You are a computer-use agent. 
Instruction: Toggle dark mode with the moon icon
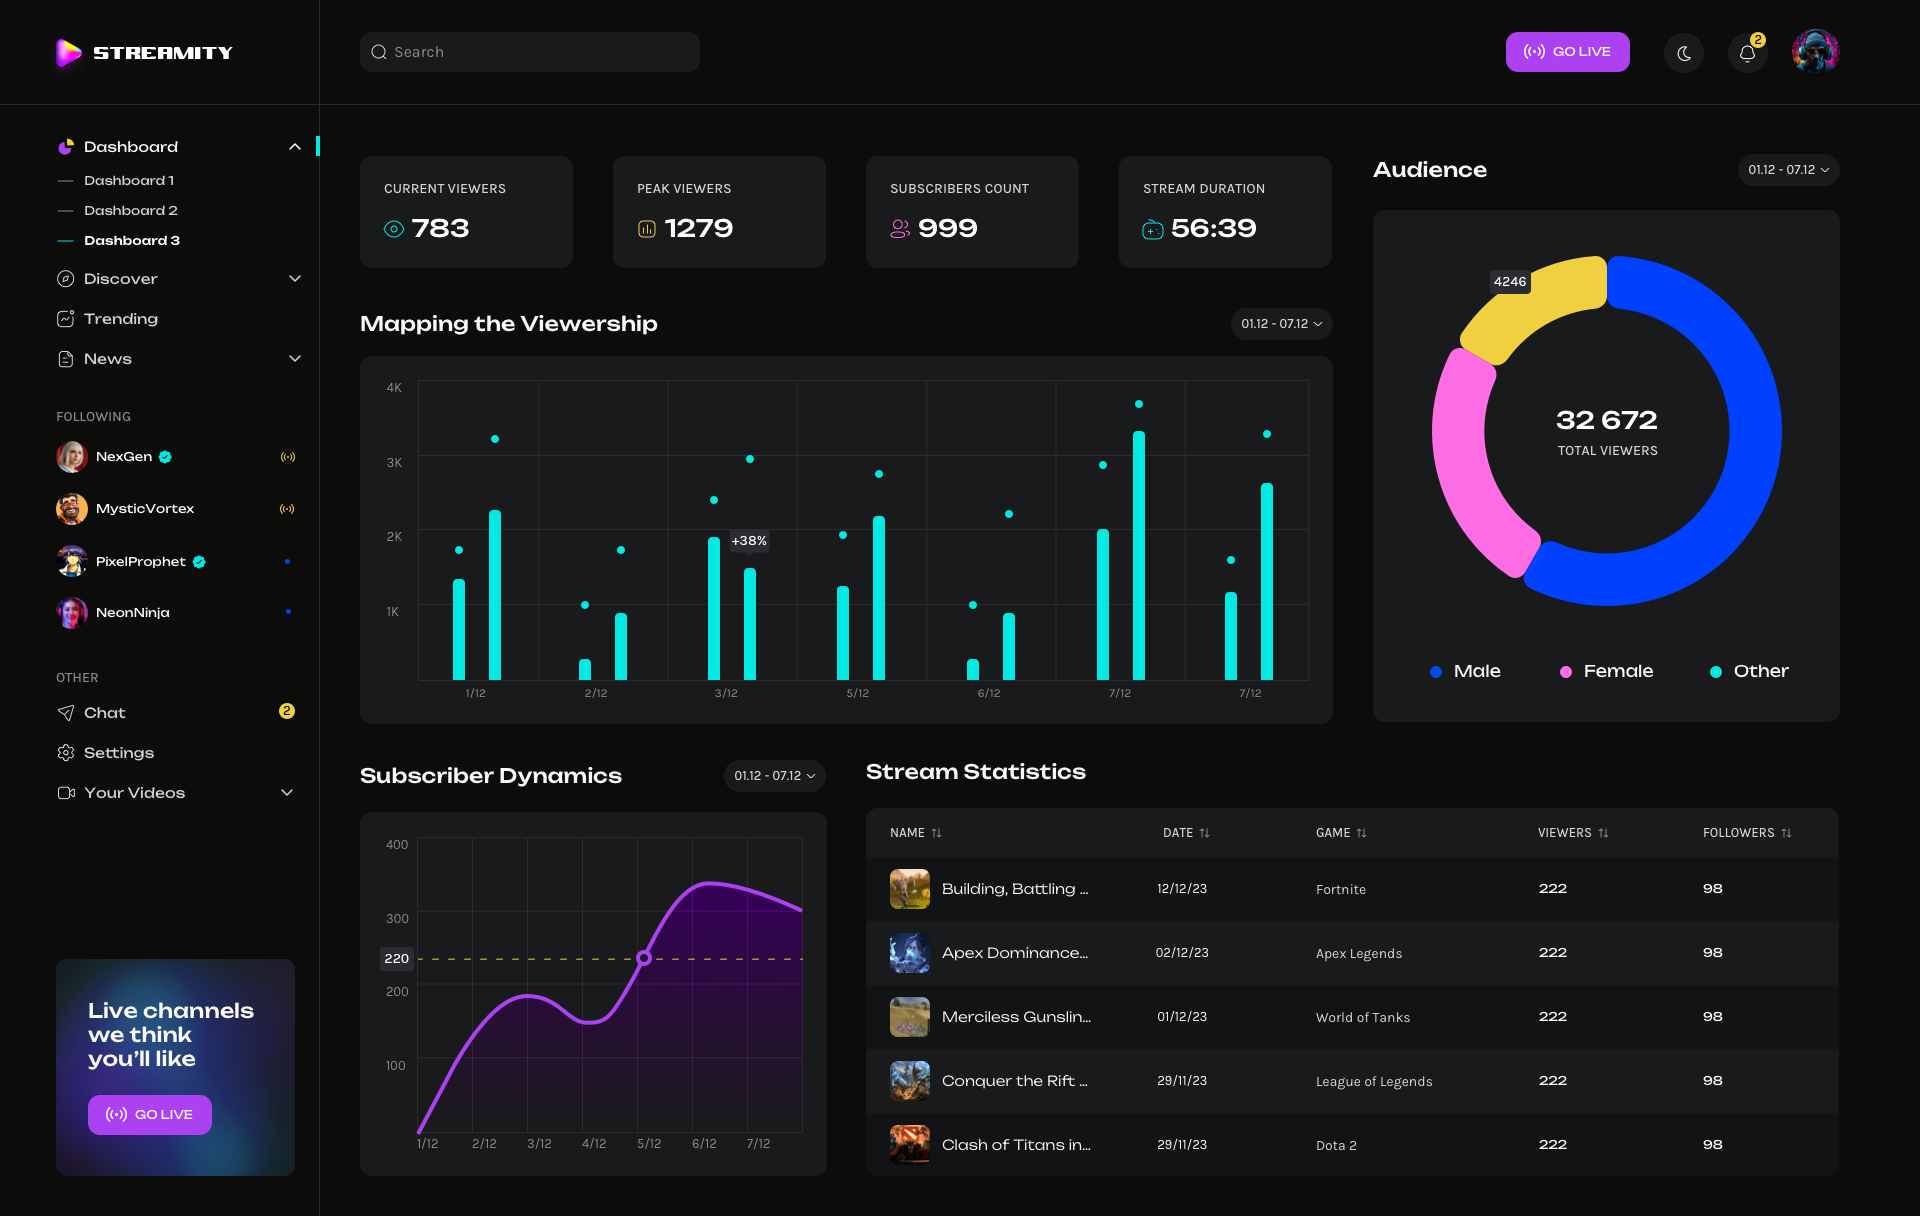tap(1684, 52)
